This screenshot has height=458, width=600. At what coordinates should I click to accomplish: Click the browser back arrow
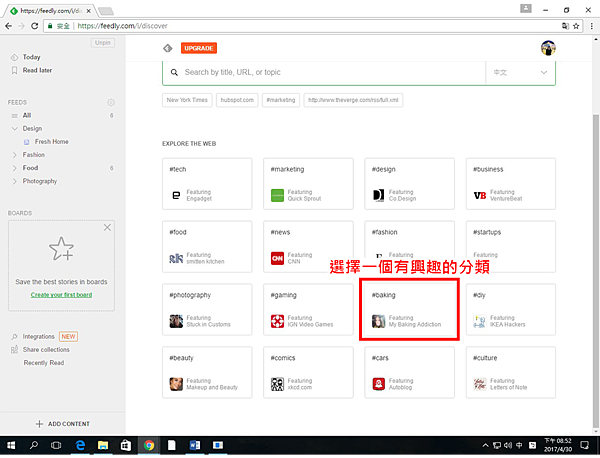click(x=8, y=26)
